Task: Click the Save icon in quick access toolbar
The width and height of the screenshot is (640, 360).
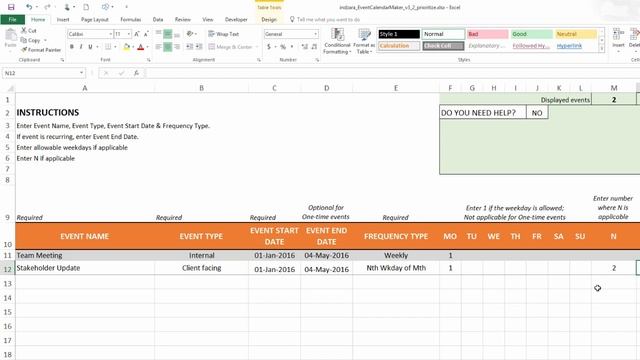Action: tap(11, 7)
